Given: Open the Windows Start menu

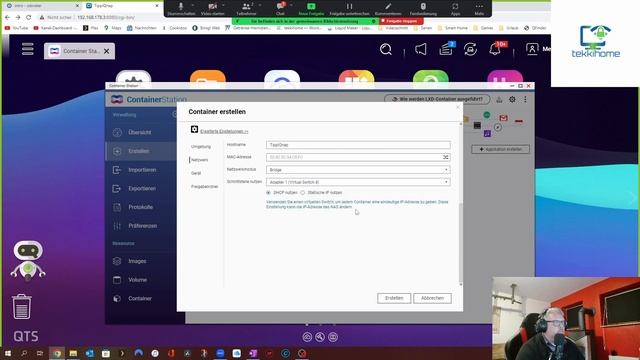Looking at the screenshot, I should pos(7,353).
